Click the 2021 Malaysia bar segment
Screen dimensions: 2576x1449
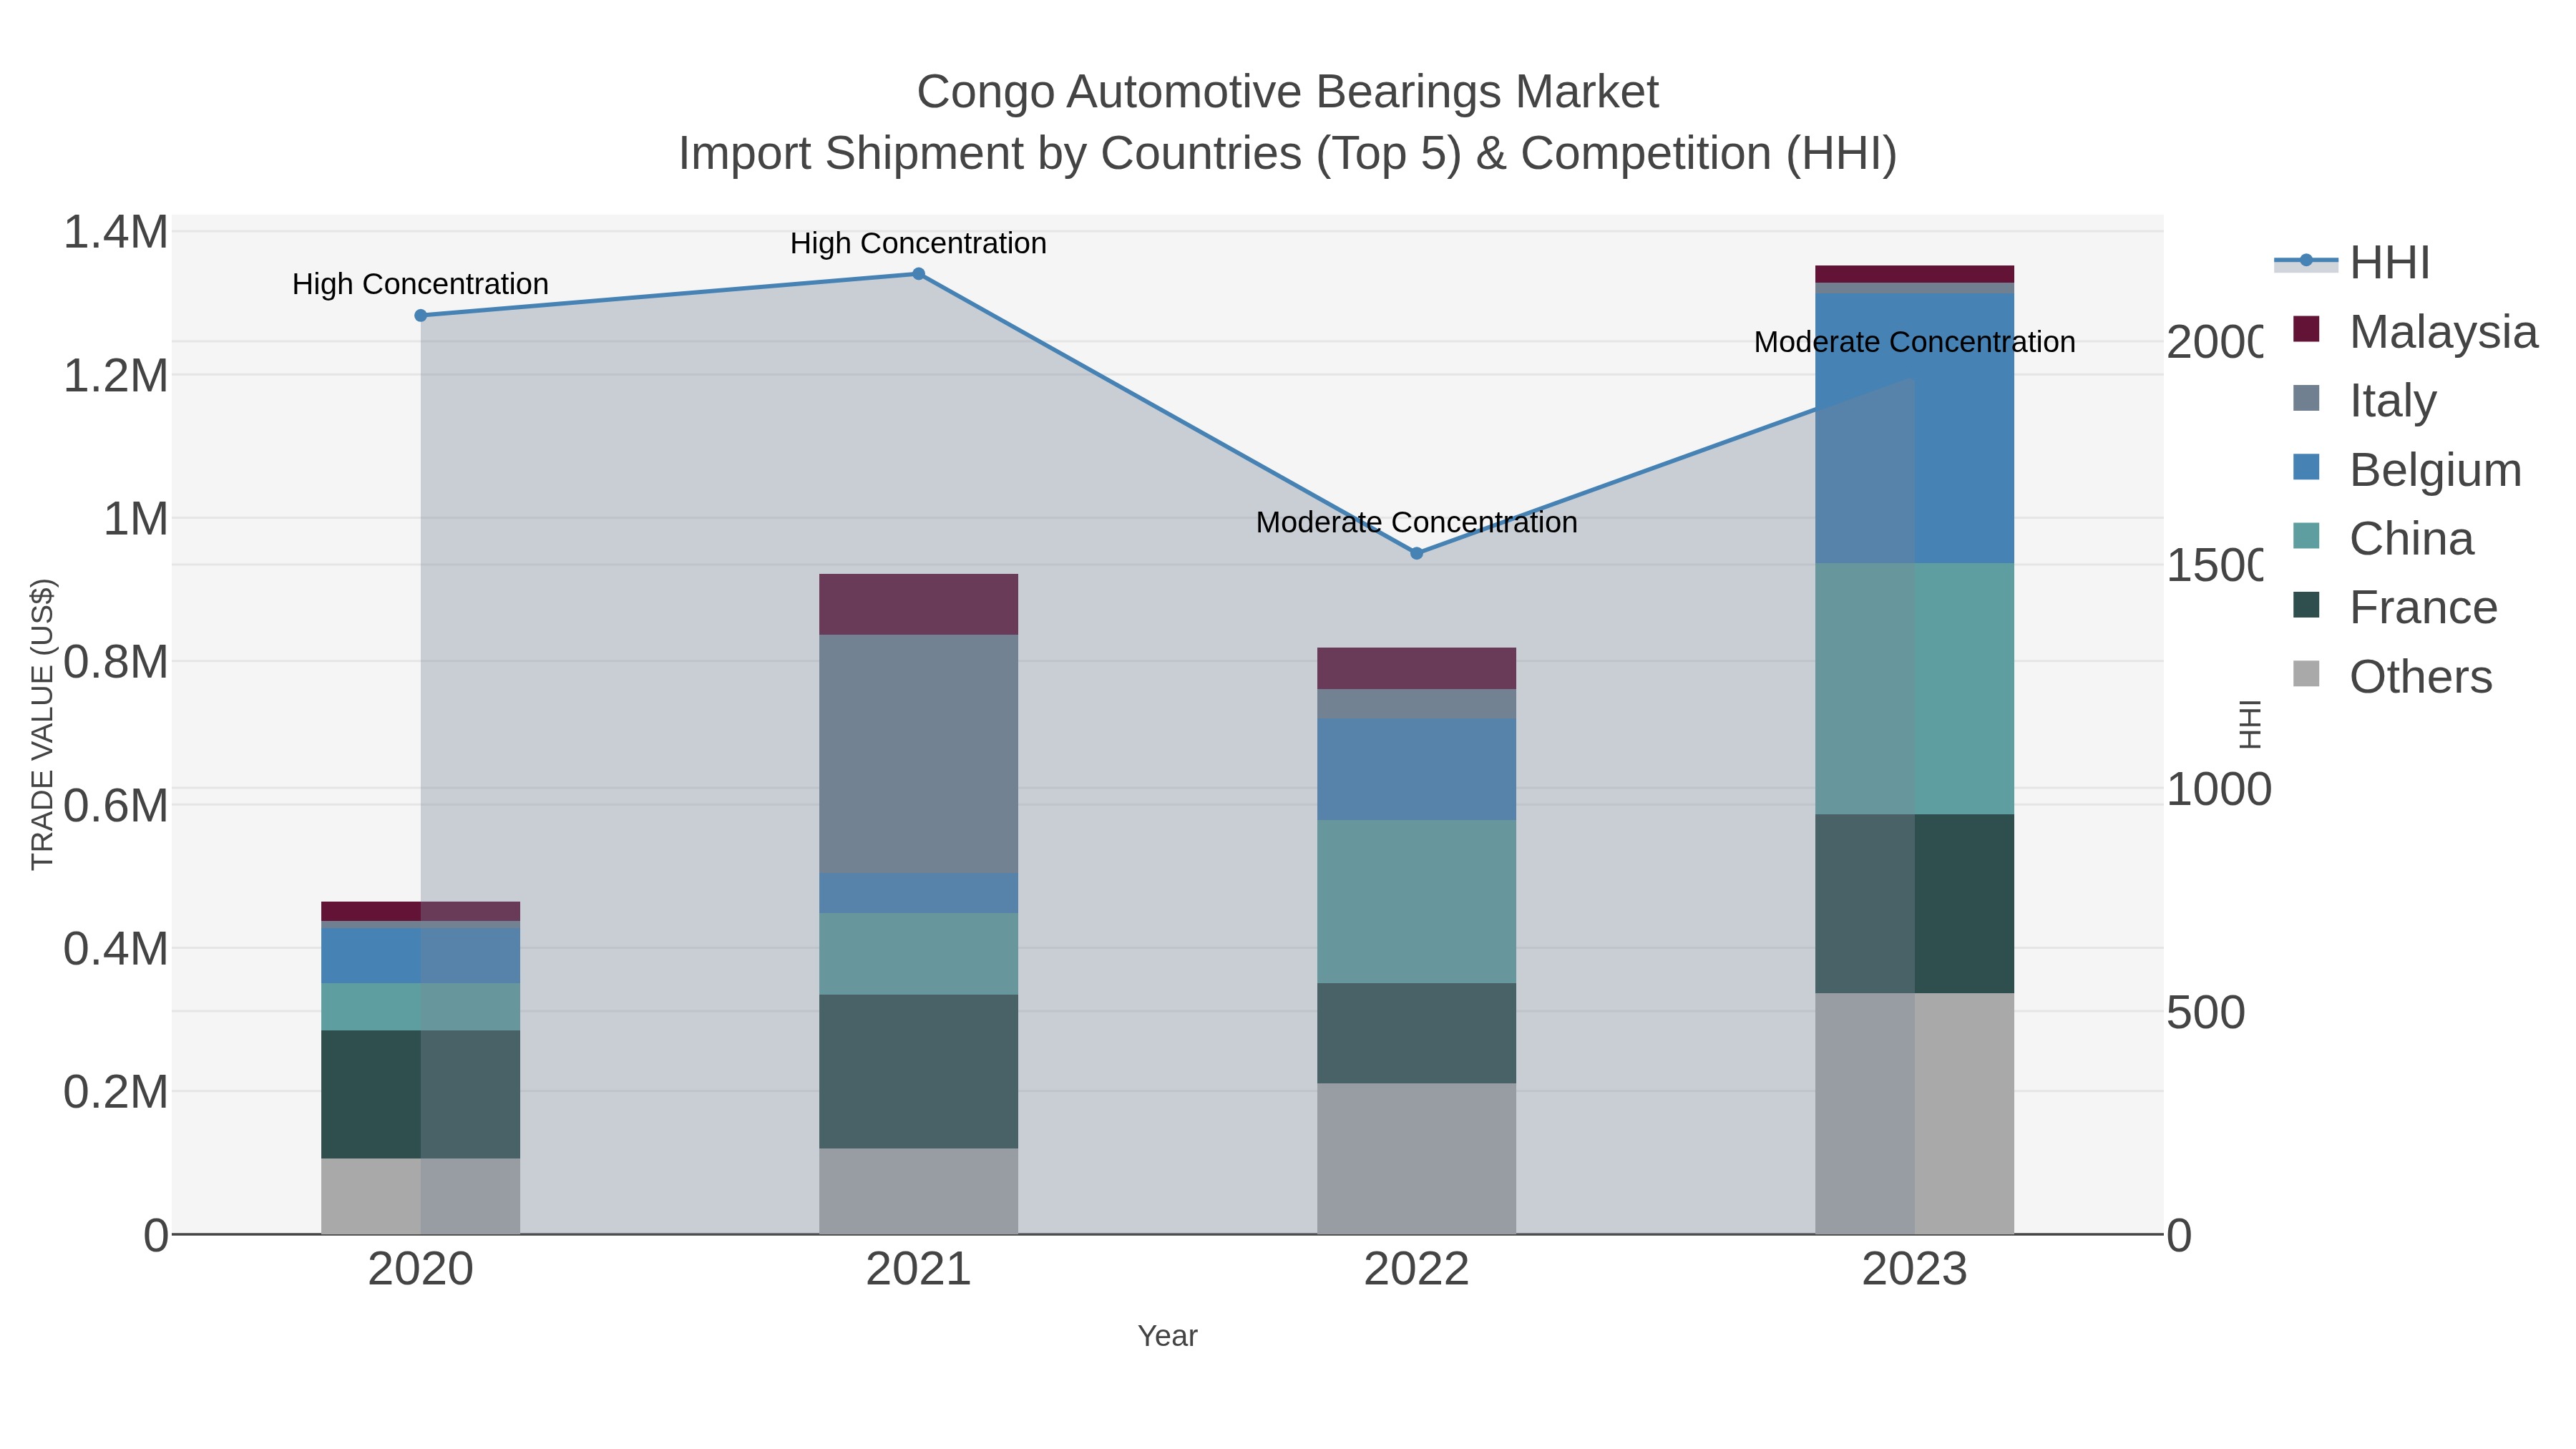coord(919,604)
